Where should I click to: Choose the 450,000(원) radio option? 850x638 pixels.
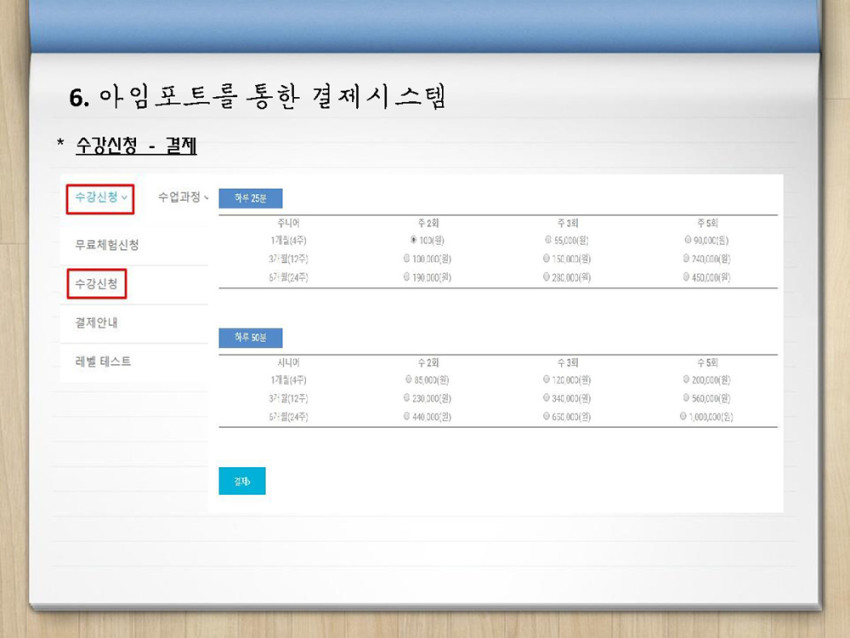(x=686, y=277)
